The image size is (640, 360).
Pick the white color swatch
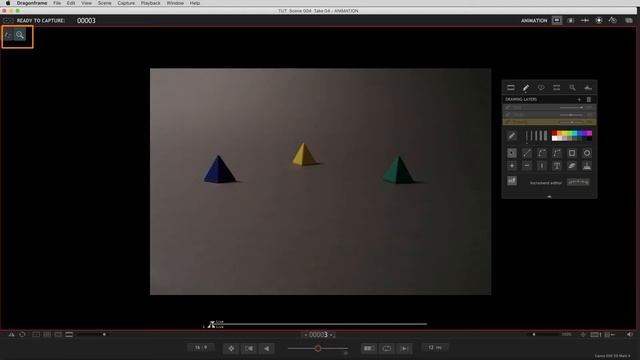[x=554, y=138]
